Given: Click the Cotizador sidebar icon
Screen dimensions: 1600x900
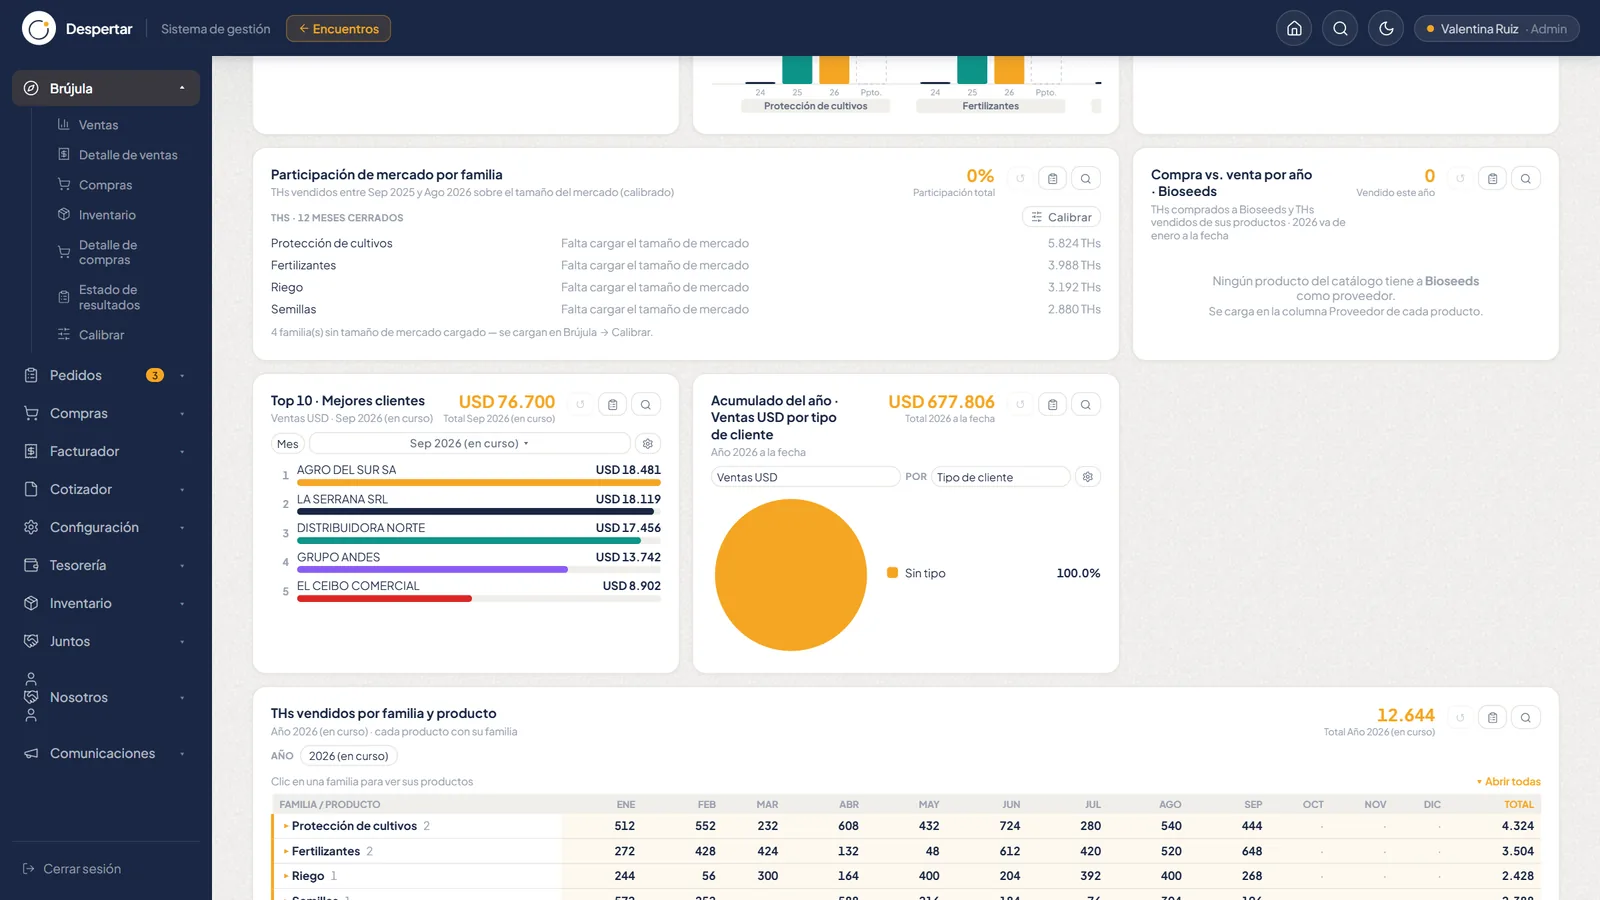Looking at the screenshot, I should click(x=31, y=489).
